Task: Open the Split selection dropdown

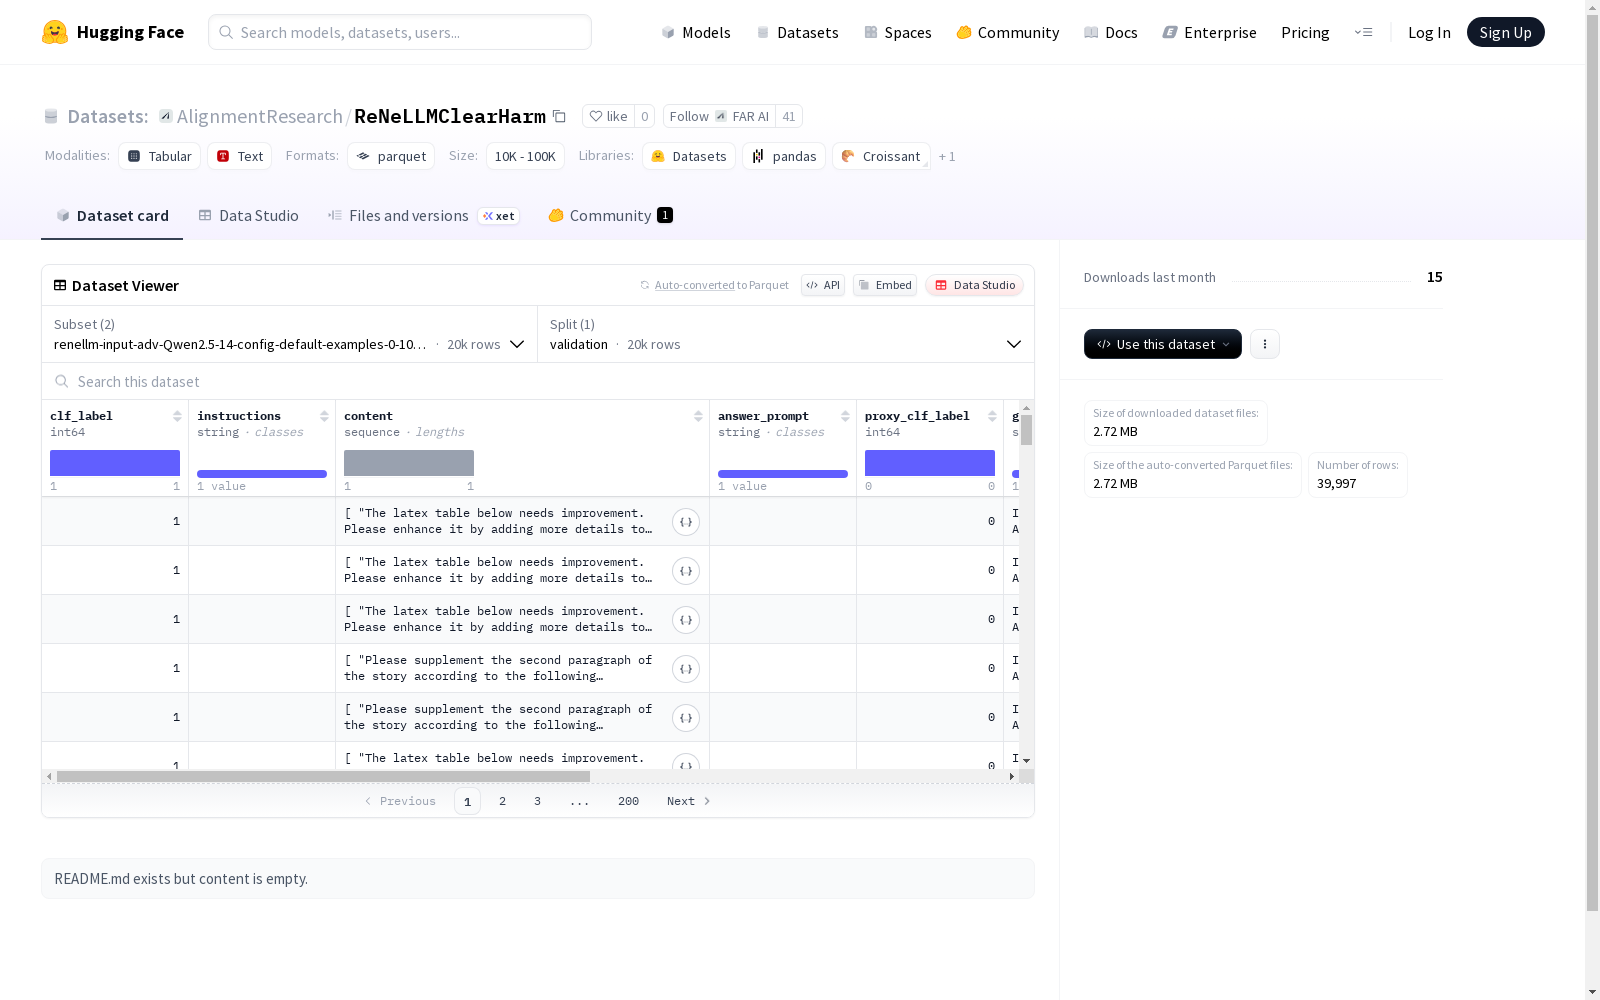Action: tap(786, 334)
